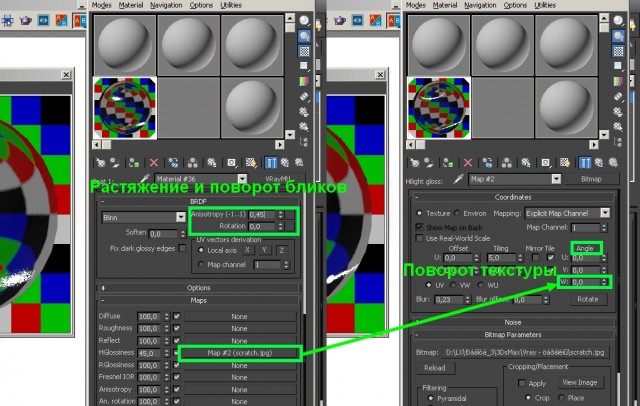
Task: Pick map with eyedropper beside Map #2 field
Action: [x=458, y=179]
